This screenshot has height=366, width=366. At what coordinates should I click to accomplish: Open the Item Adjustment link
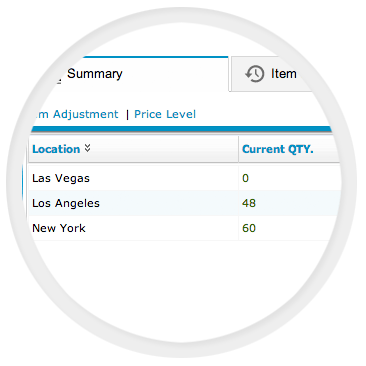click(75, 114)
